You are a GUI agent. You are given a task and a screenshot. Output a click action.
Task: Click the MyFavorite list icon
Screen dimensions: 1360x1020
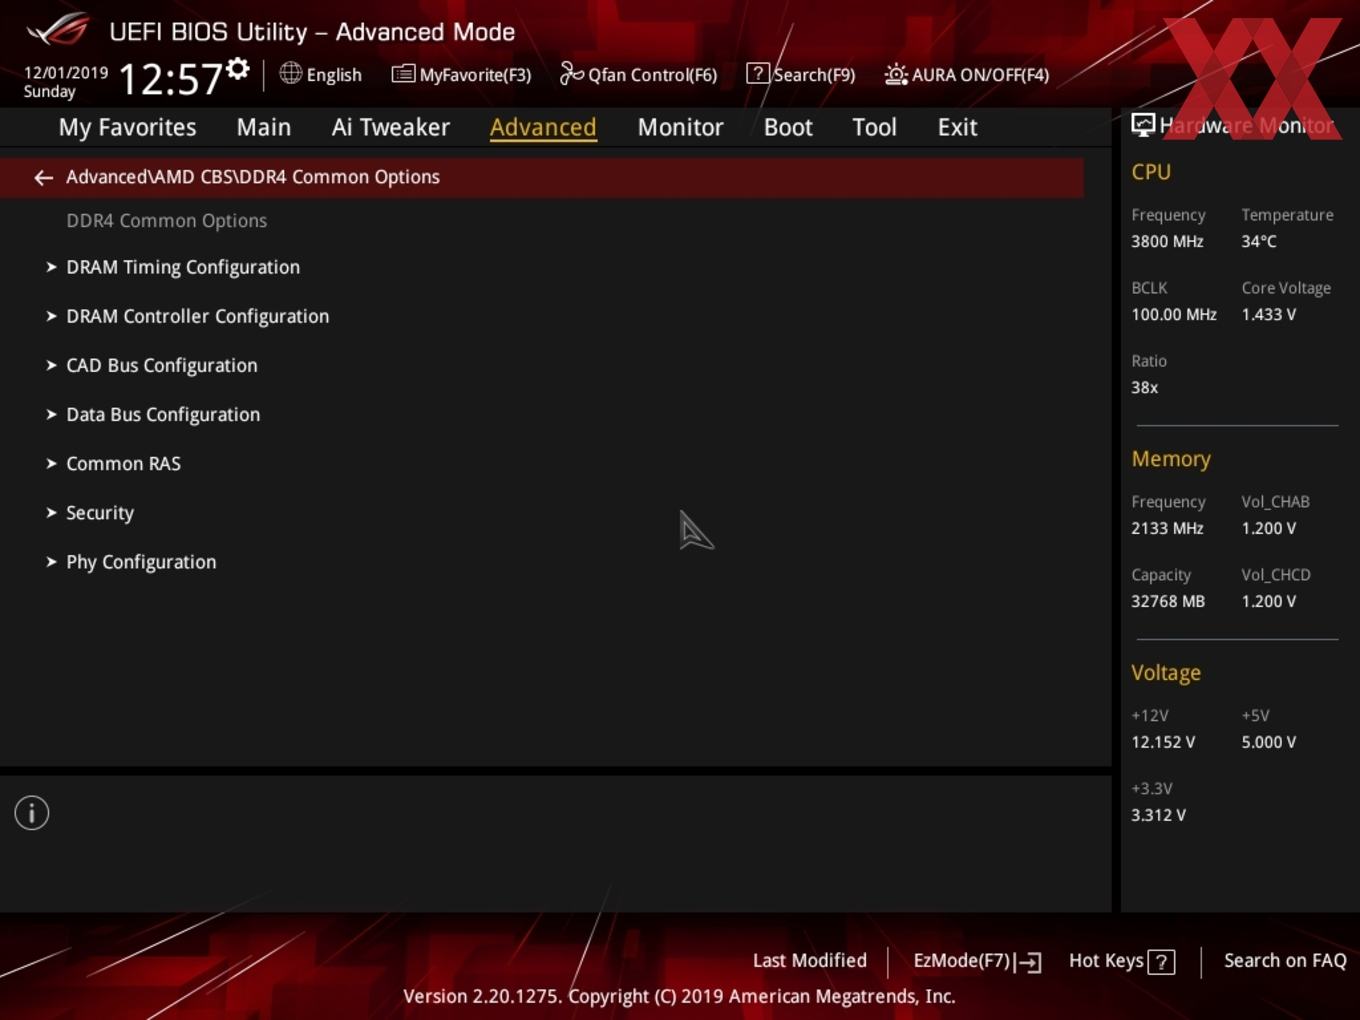pos(403,74)
